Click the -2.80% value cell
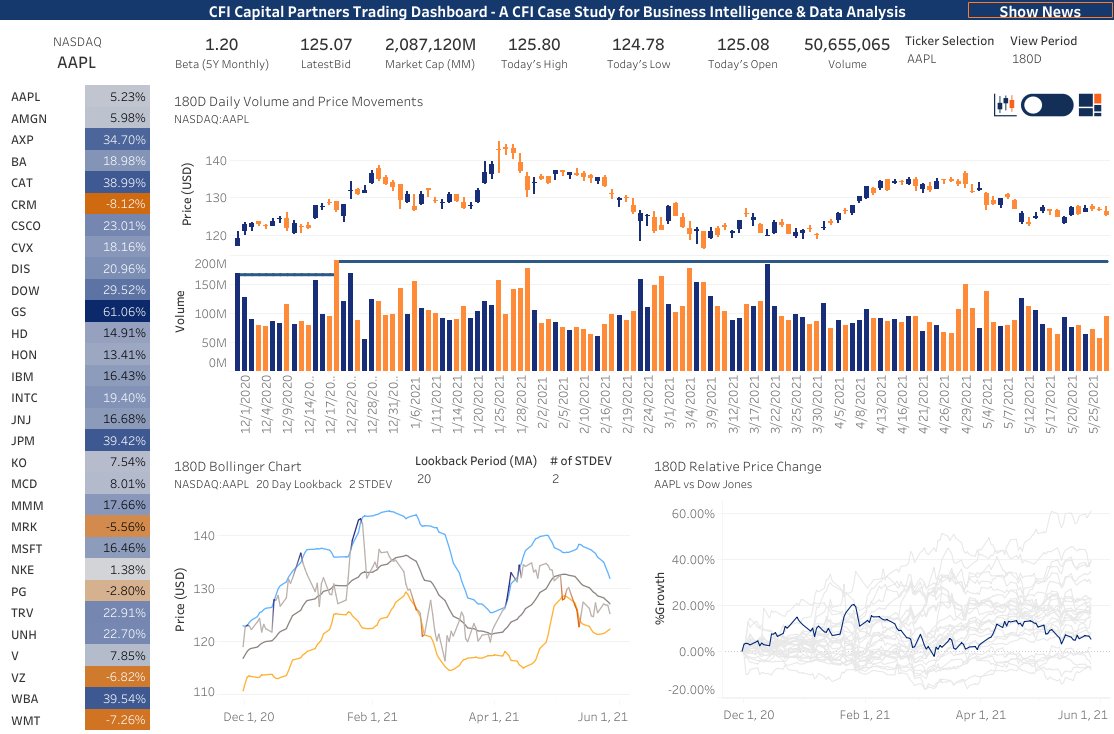The width and height of the screenshot is (1114, 734). pos(117,590)
